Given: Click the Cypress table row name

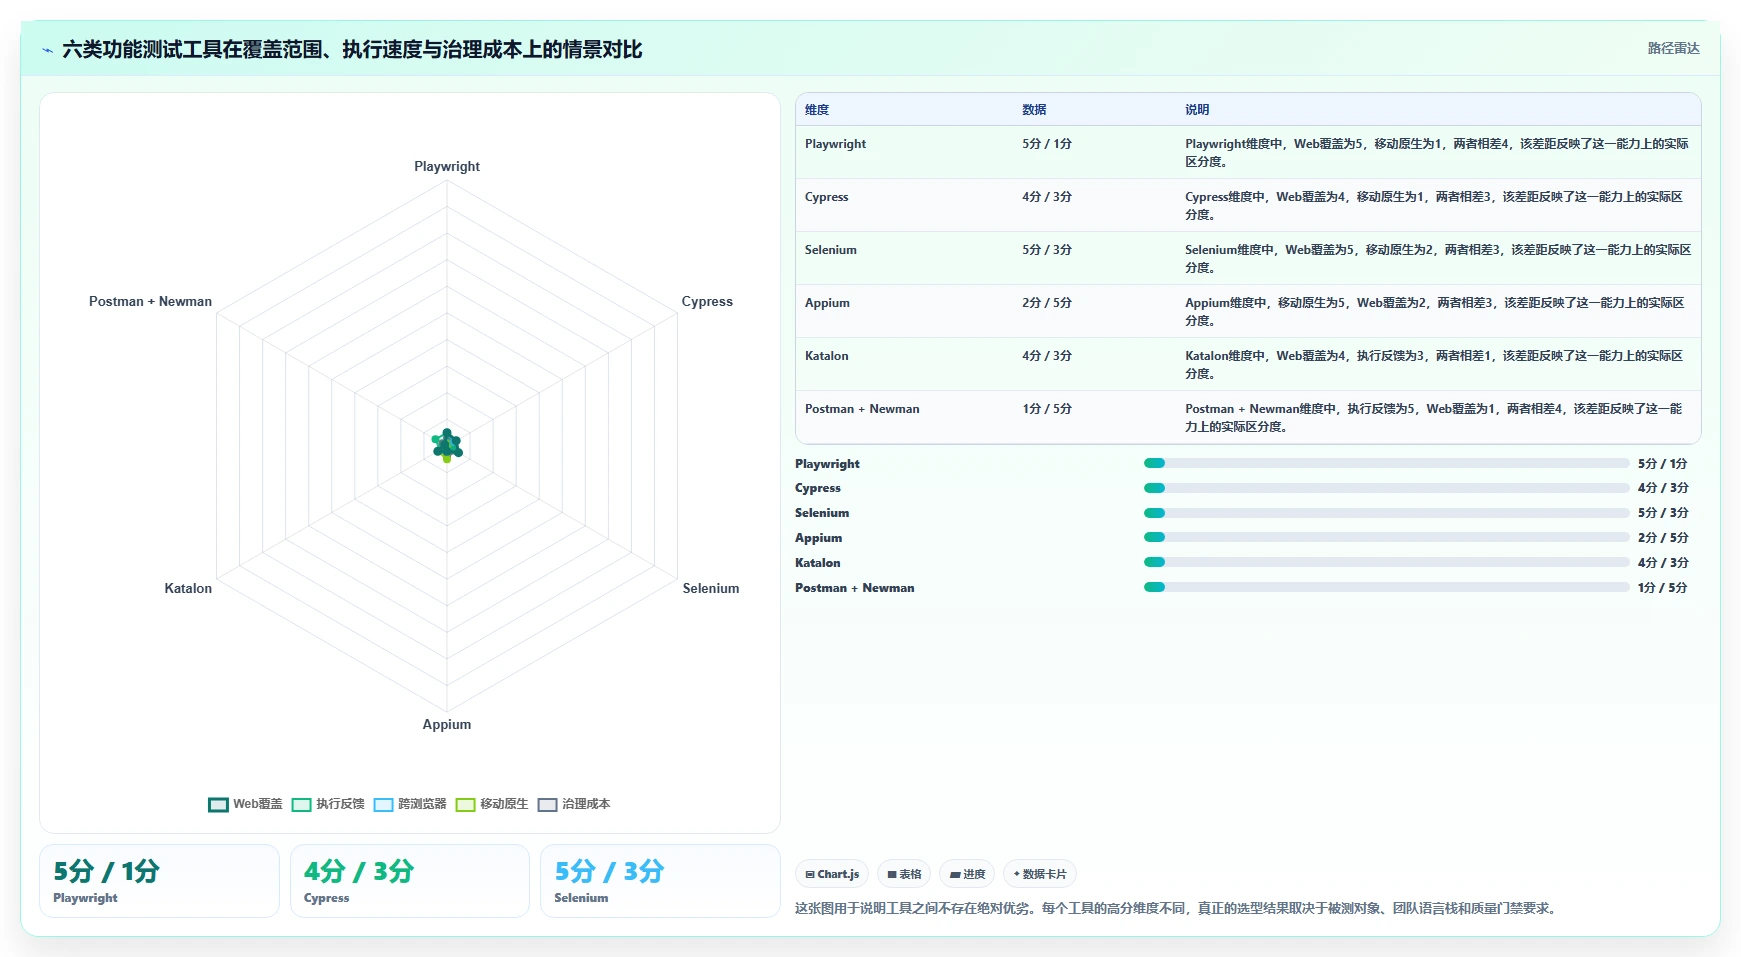Looking at the screenshot, I should coord(826,197).
